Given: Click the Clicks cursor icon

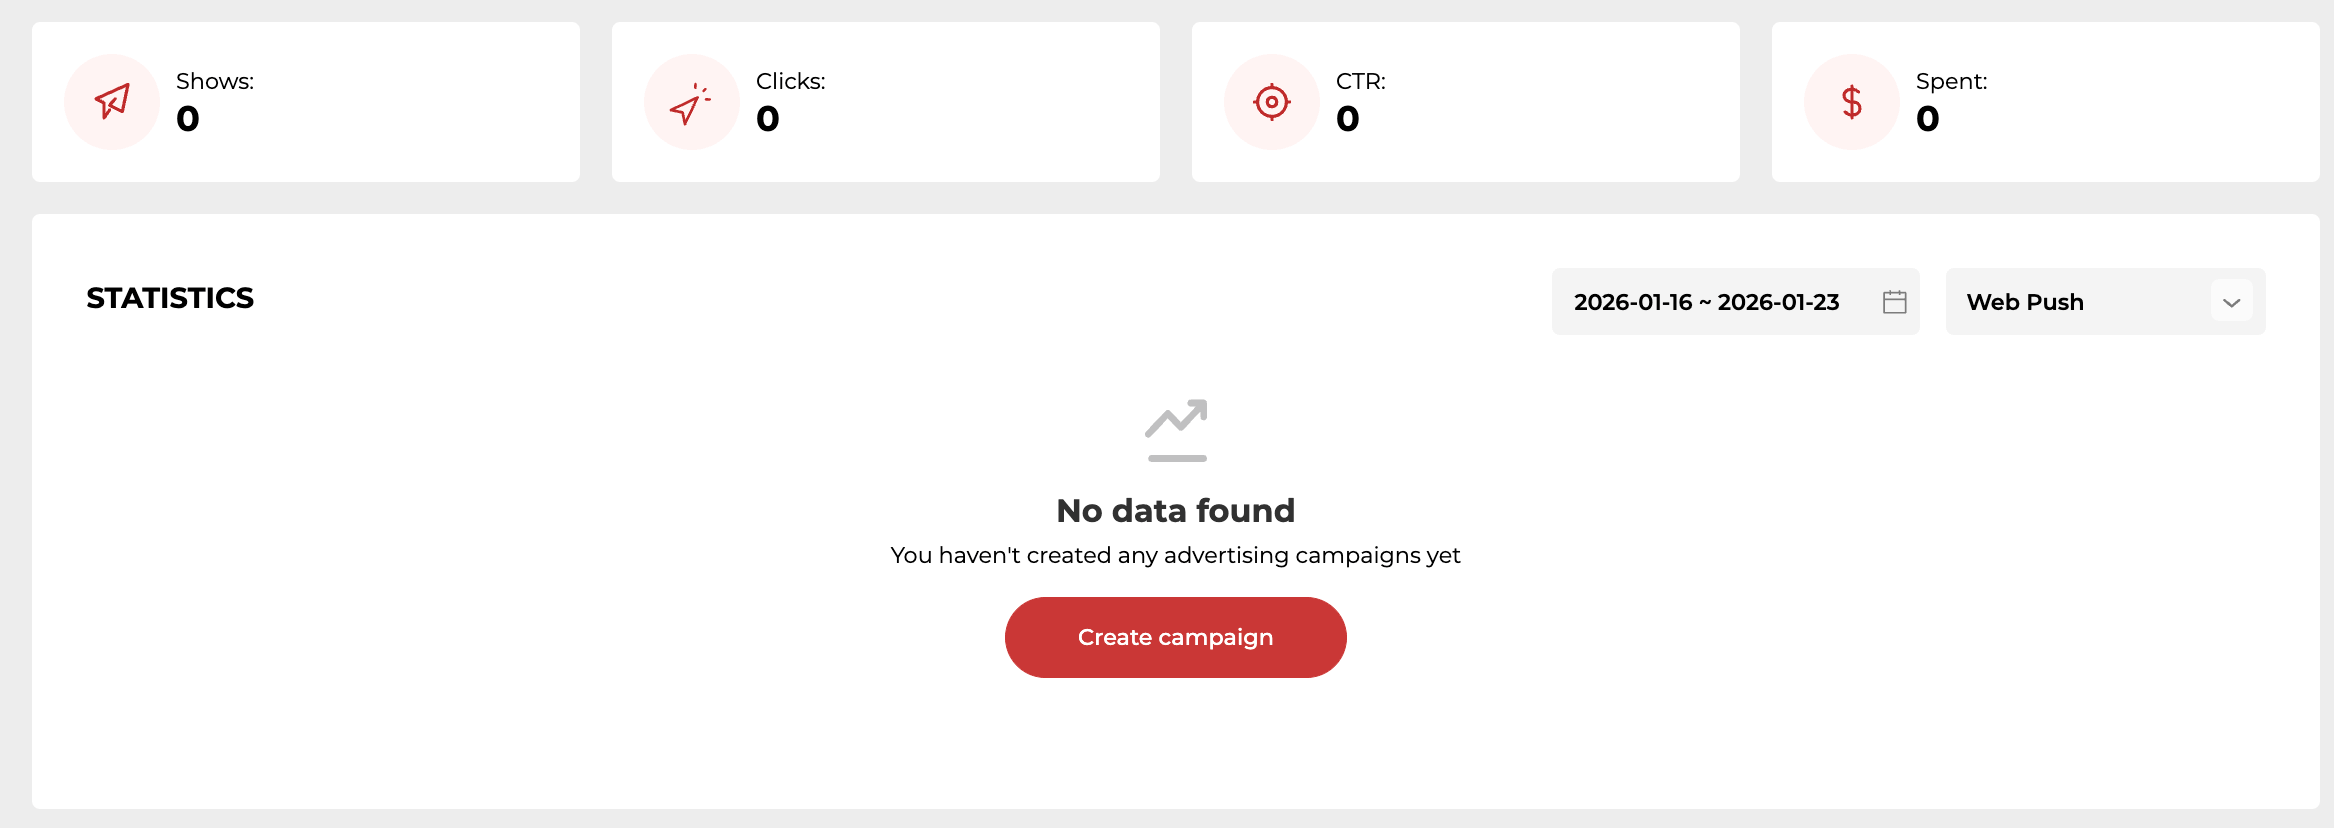Looking at the screenshot, I should [x=691, y=102].
